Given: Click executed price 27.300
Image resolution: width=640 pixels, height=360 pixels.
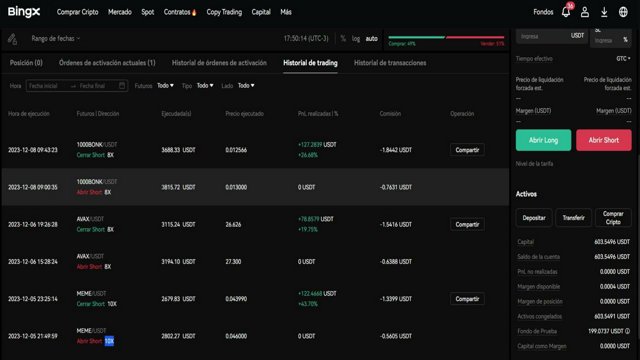Looking at the screenshot, I should tap(233, 262).
